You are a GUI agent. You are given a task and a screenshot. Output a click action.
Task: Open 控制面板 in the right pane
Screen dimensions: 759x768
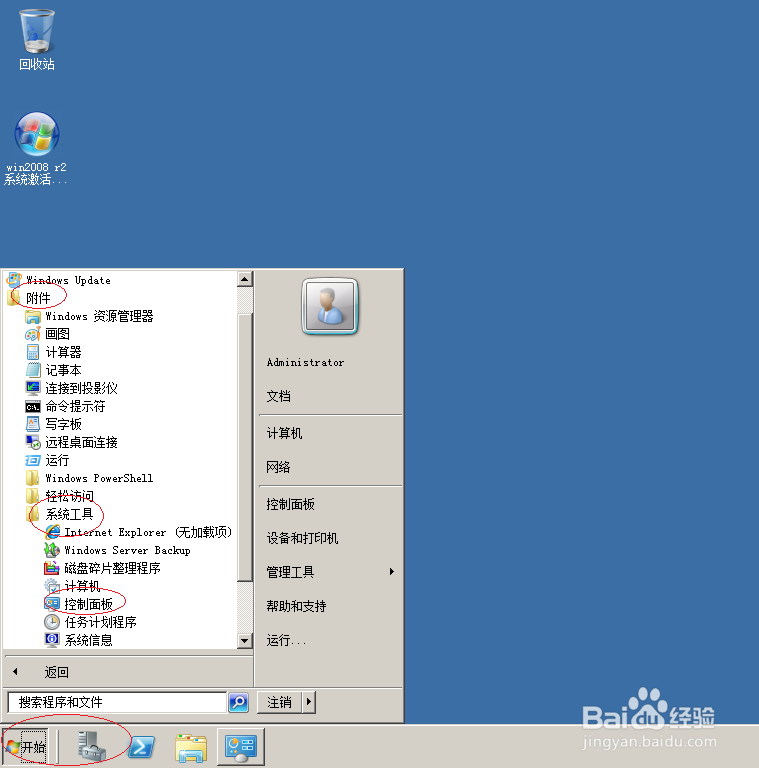coord(290,504)
